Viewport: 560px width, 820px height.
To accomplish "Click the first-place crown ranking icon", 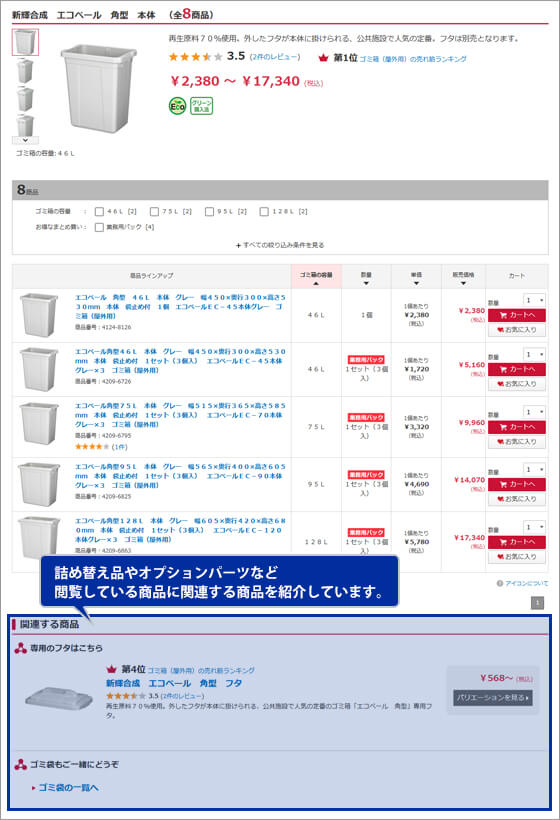I will pos(323,58).
